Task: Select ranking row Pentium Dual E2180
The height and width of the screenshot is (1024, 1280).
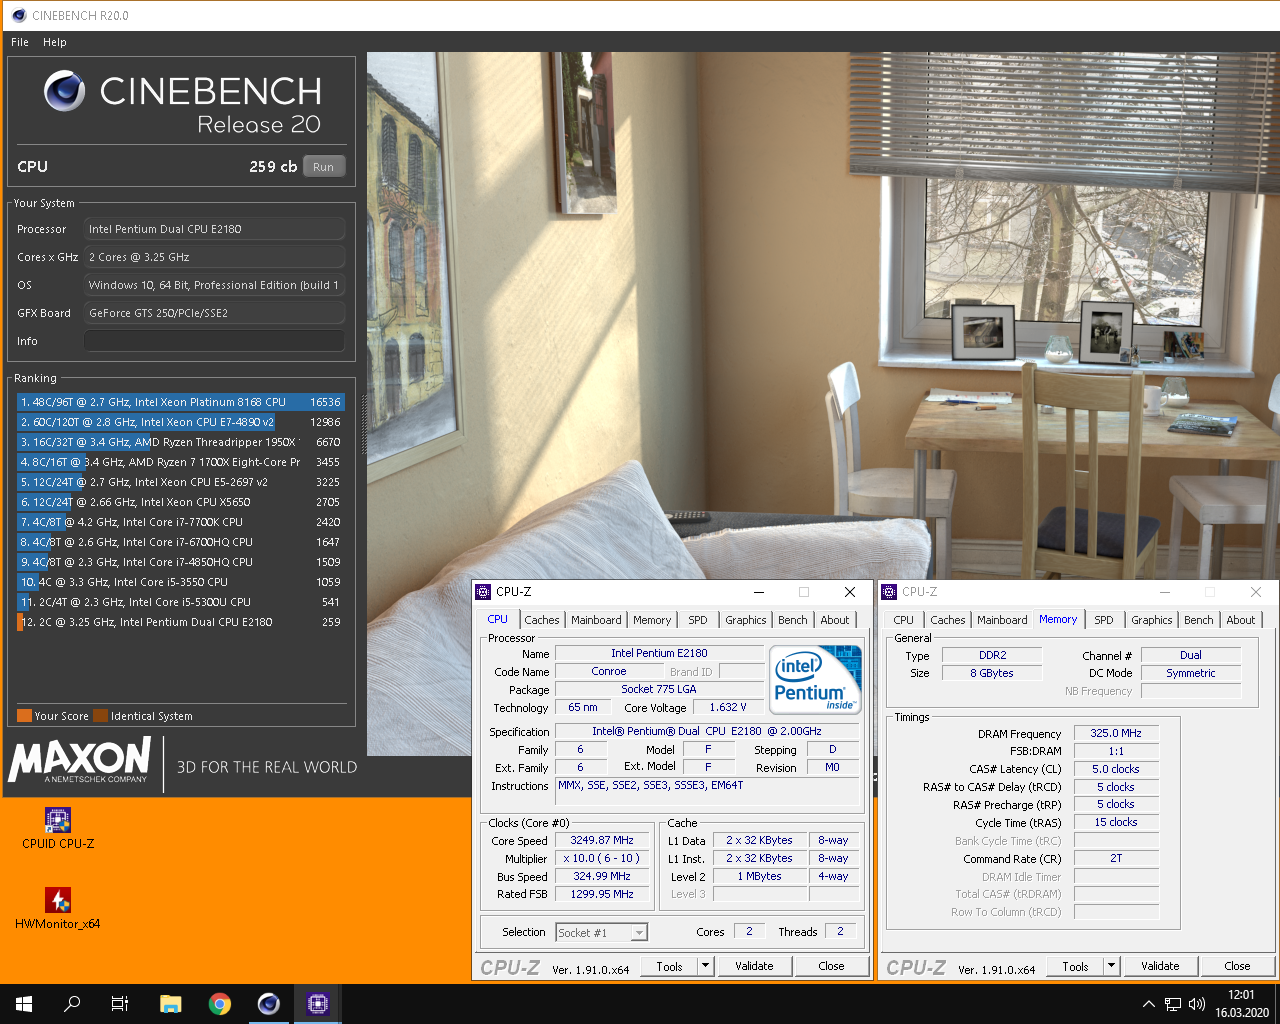Action: 181,622
